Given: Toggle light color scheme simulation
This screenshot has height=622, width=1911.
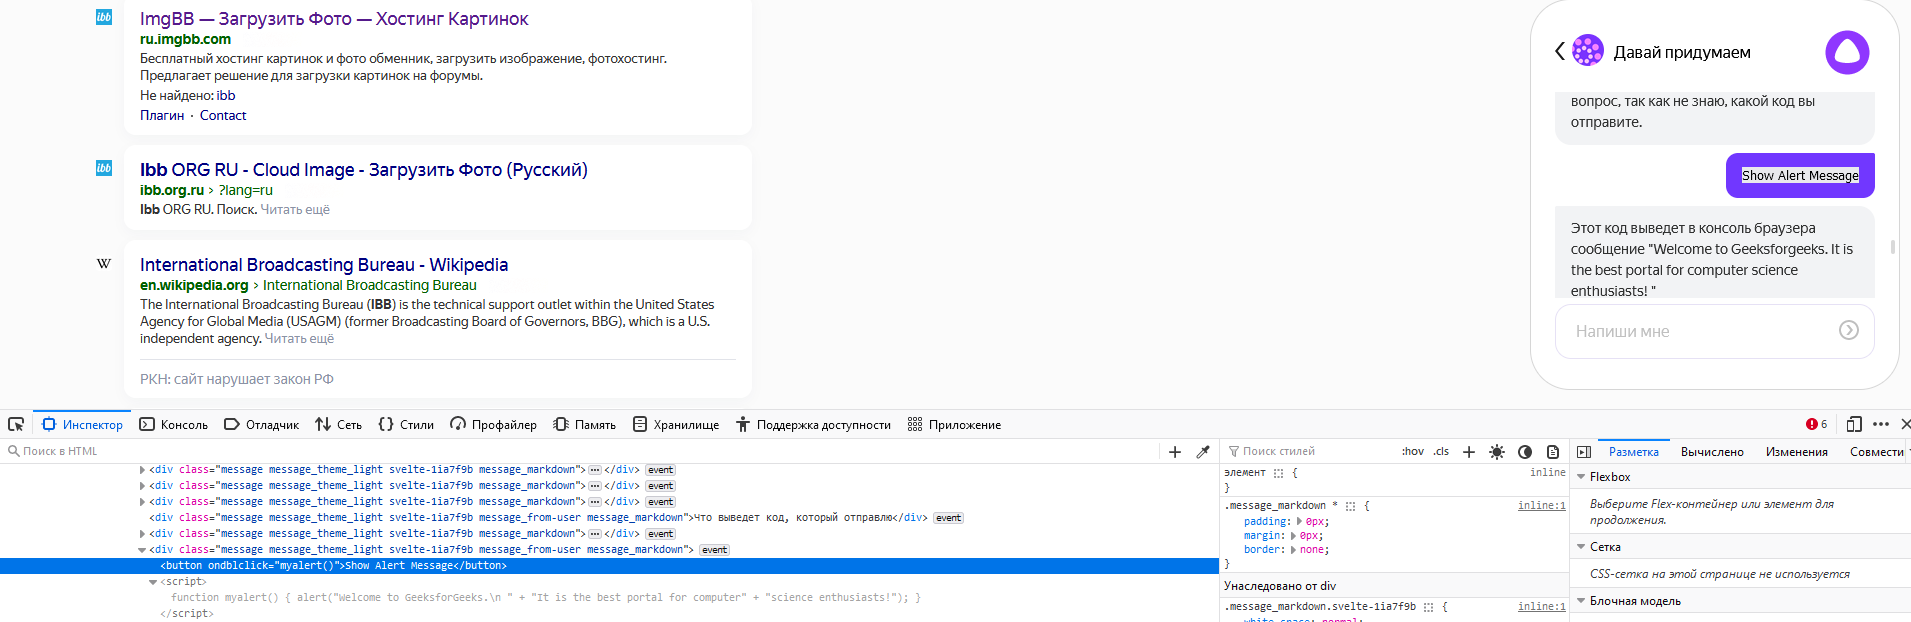Looking at the screenshot, I should pos(1497,452).
